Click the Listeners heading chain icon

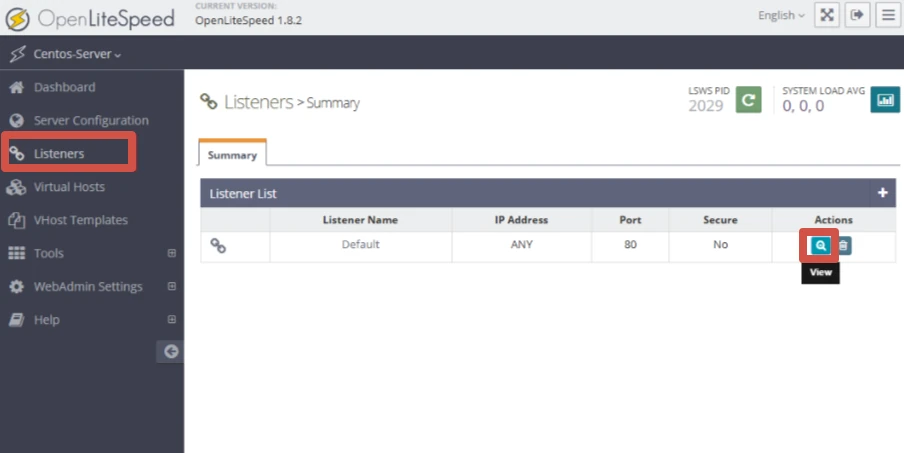[209, 101]
